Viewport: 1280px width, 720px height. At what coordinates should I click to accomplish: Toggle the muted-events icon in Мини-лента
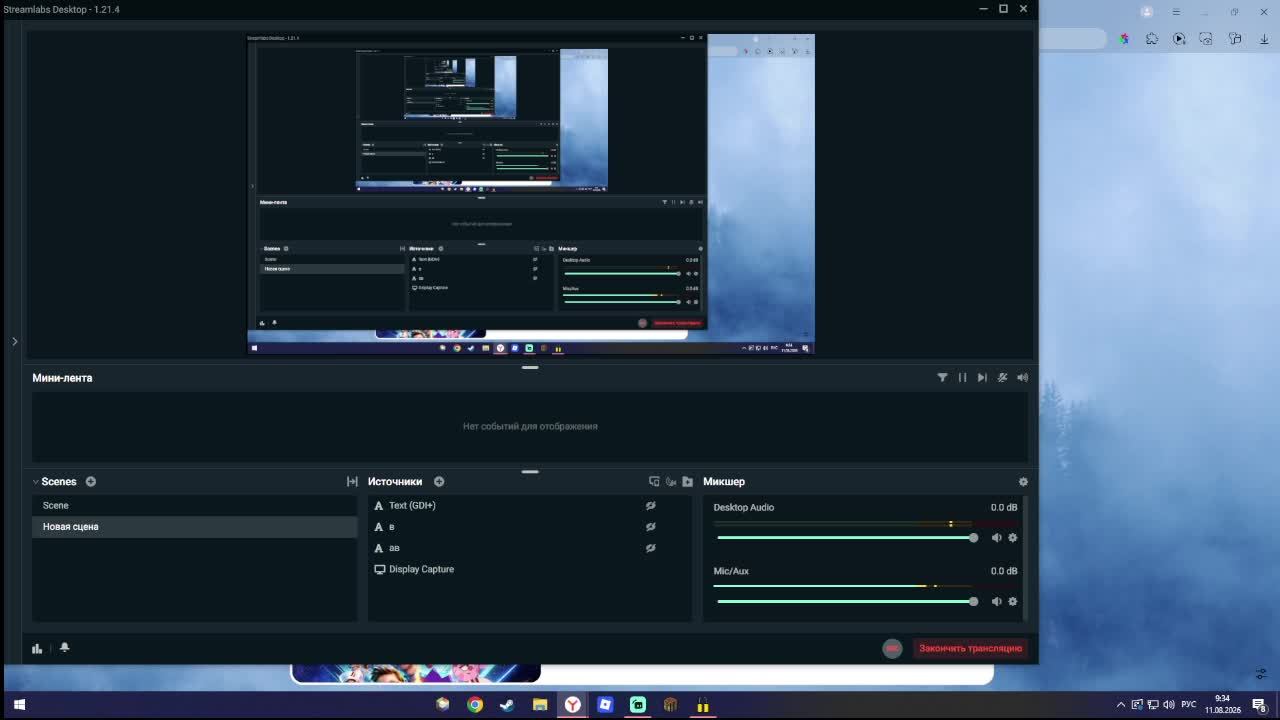tap(1002, 378)
